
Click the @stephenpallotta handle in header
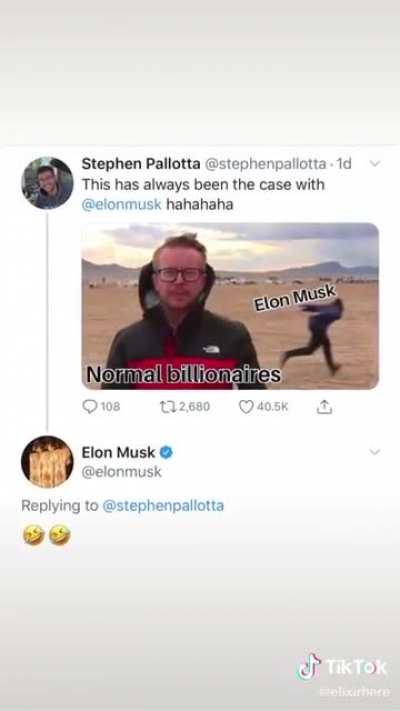[x=265, y=164]
